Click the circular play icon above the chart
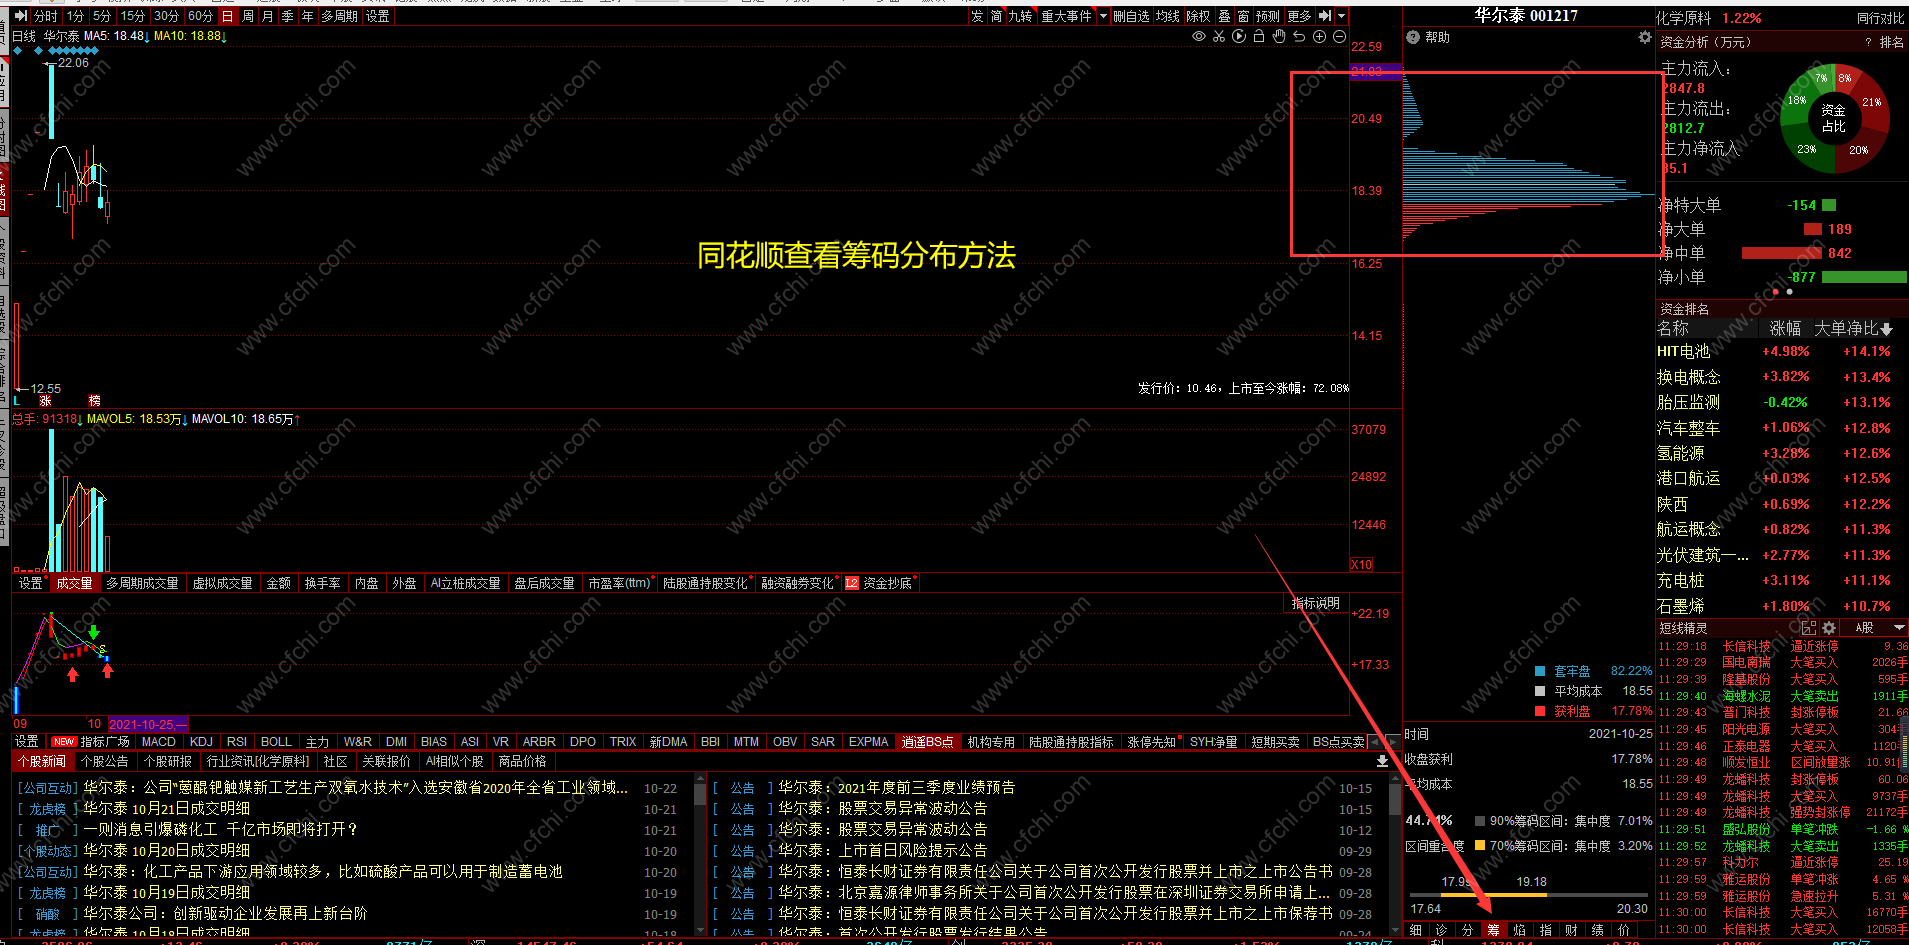This screenshot has height=945, width=1909. coord(1239,36)
